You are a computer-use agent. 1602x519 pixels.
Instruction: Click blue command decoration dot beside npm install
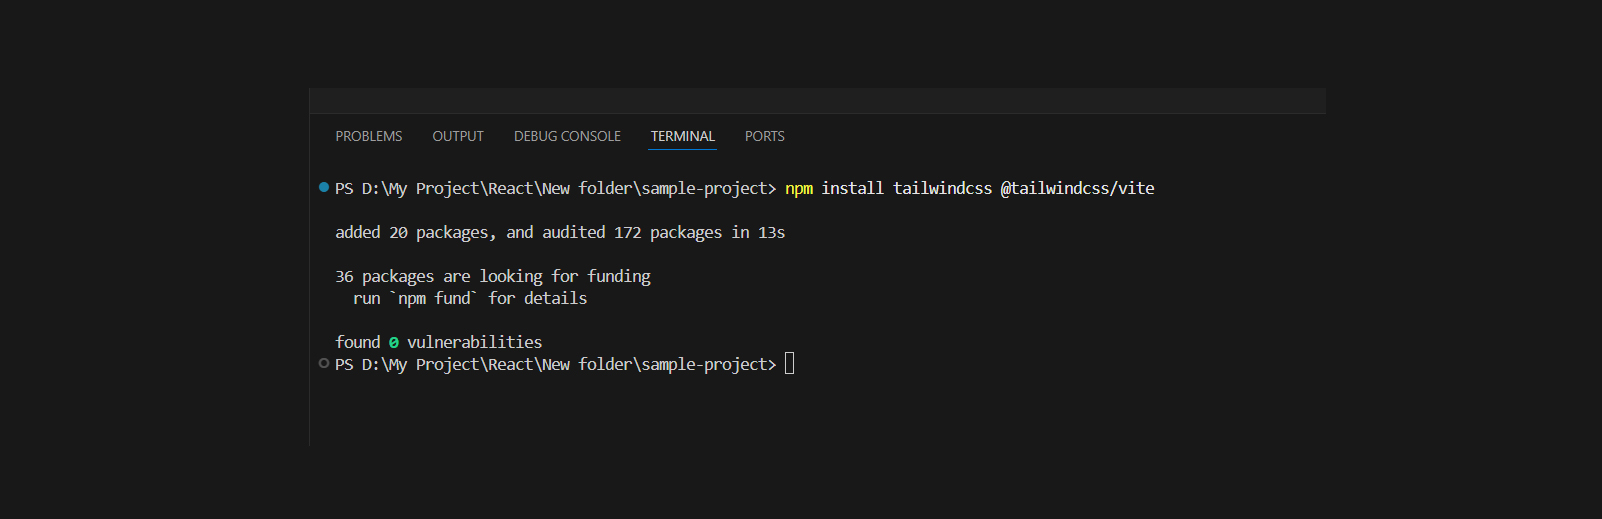click(x=324, y=187)
